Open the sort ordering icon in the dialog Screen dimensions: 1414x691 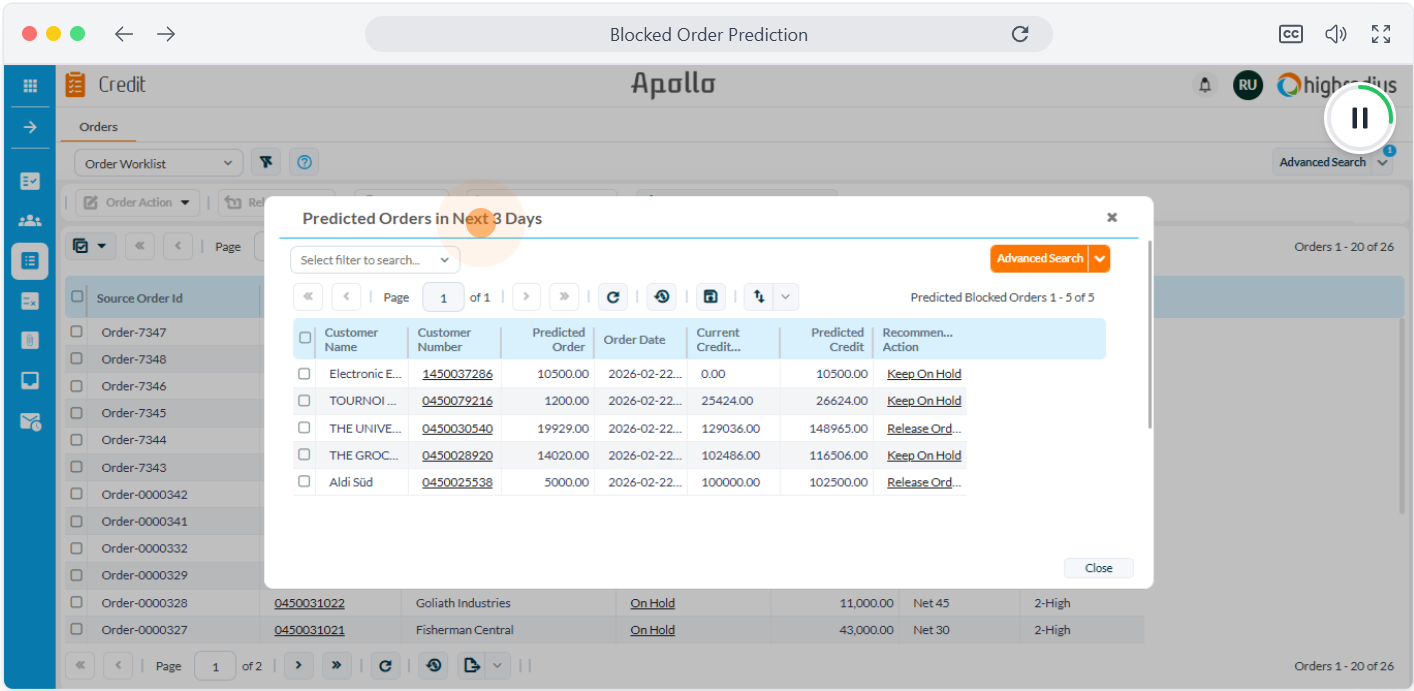760,296
